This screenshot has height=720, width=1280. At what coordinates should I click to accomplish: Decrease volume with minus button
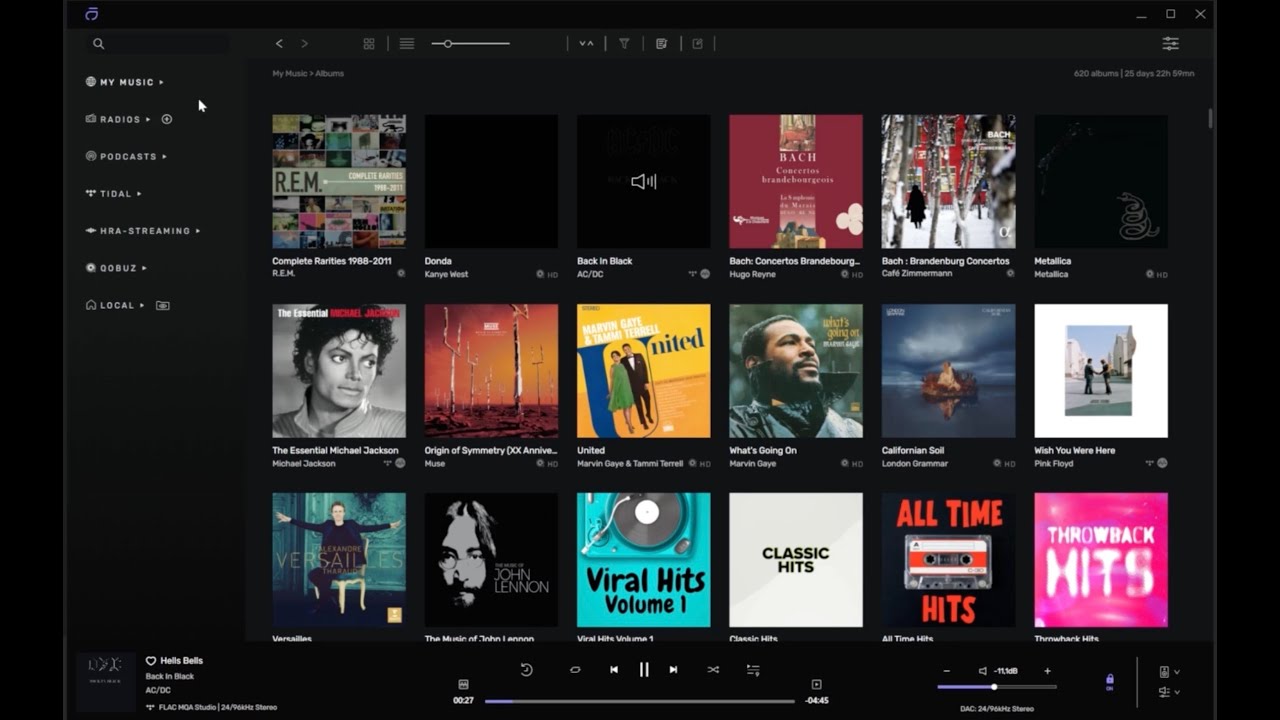pyautogui.click(x=946, y=671)
